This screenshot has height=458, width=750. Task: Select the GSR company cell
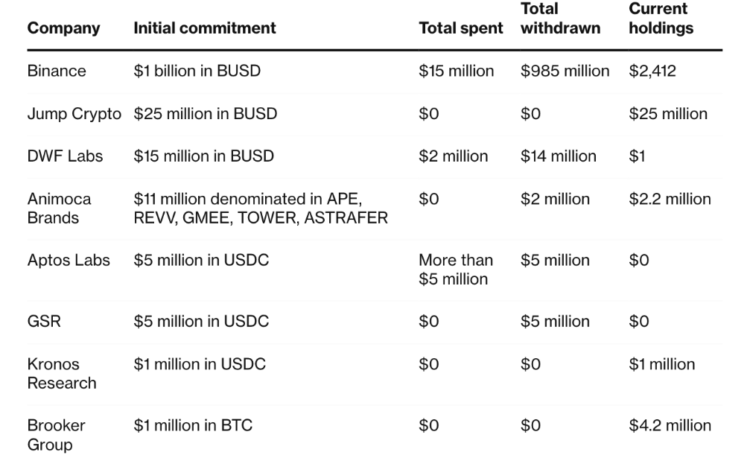point(43,321)
